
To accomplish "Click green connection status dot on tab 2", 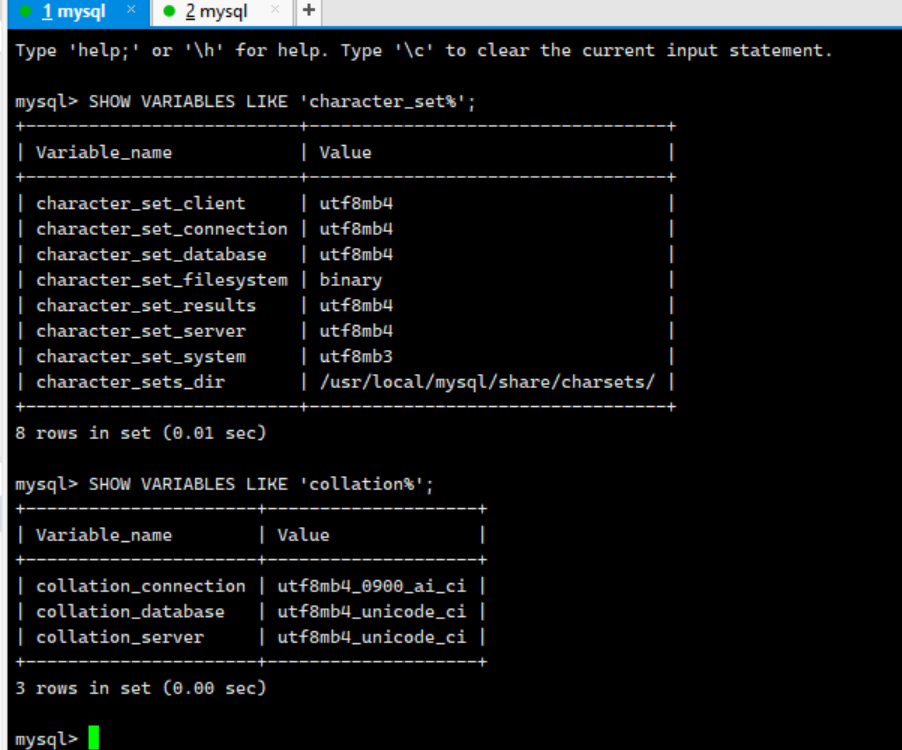I will [169, 12].
